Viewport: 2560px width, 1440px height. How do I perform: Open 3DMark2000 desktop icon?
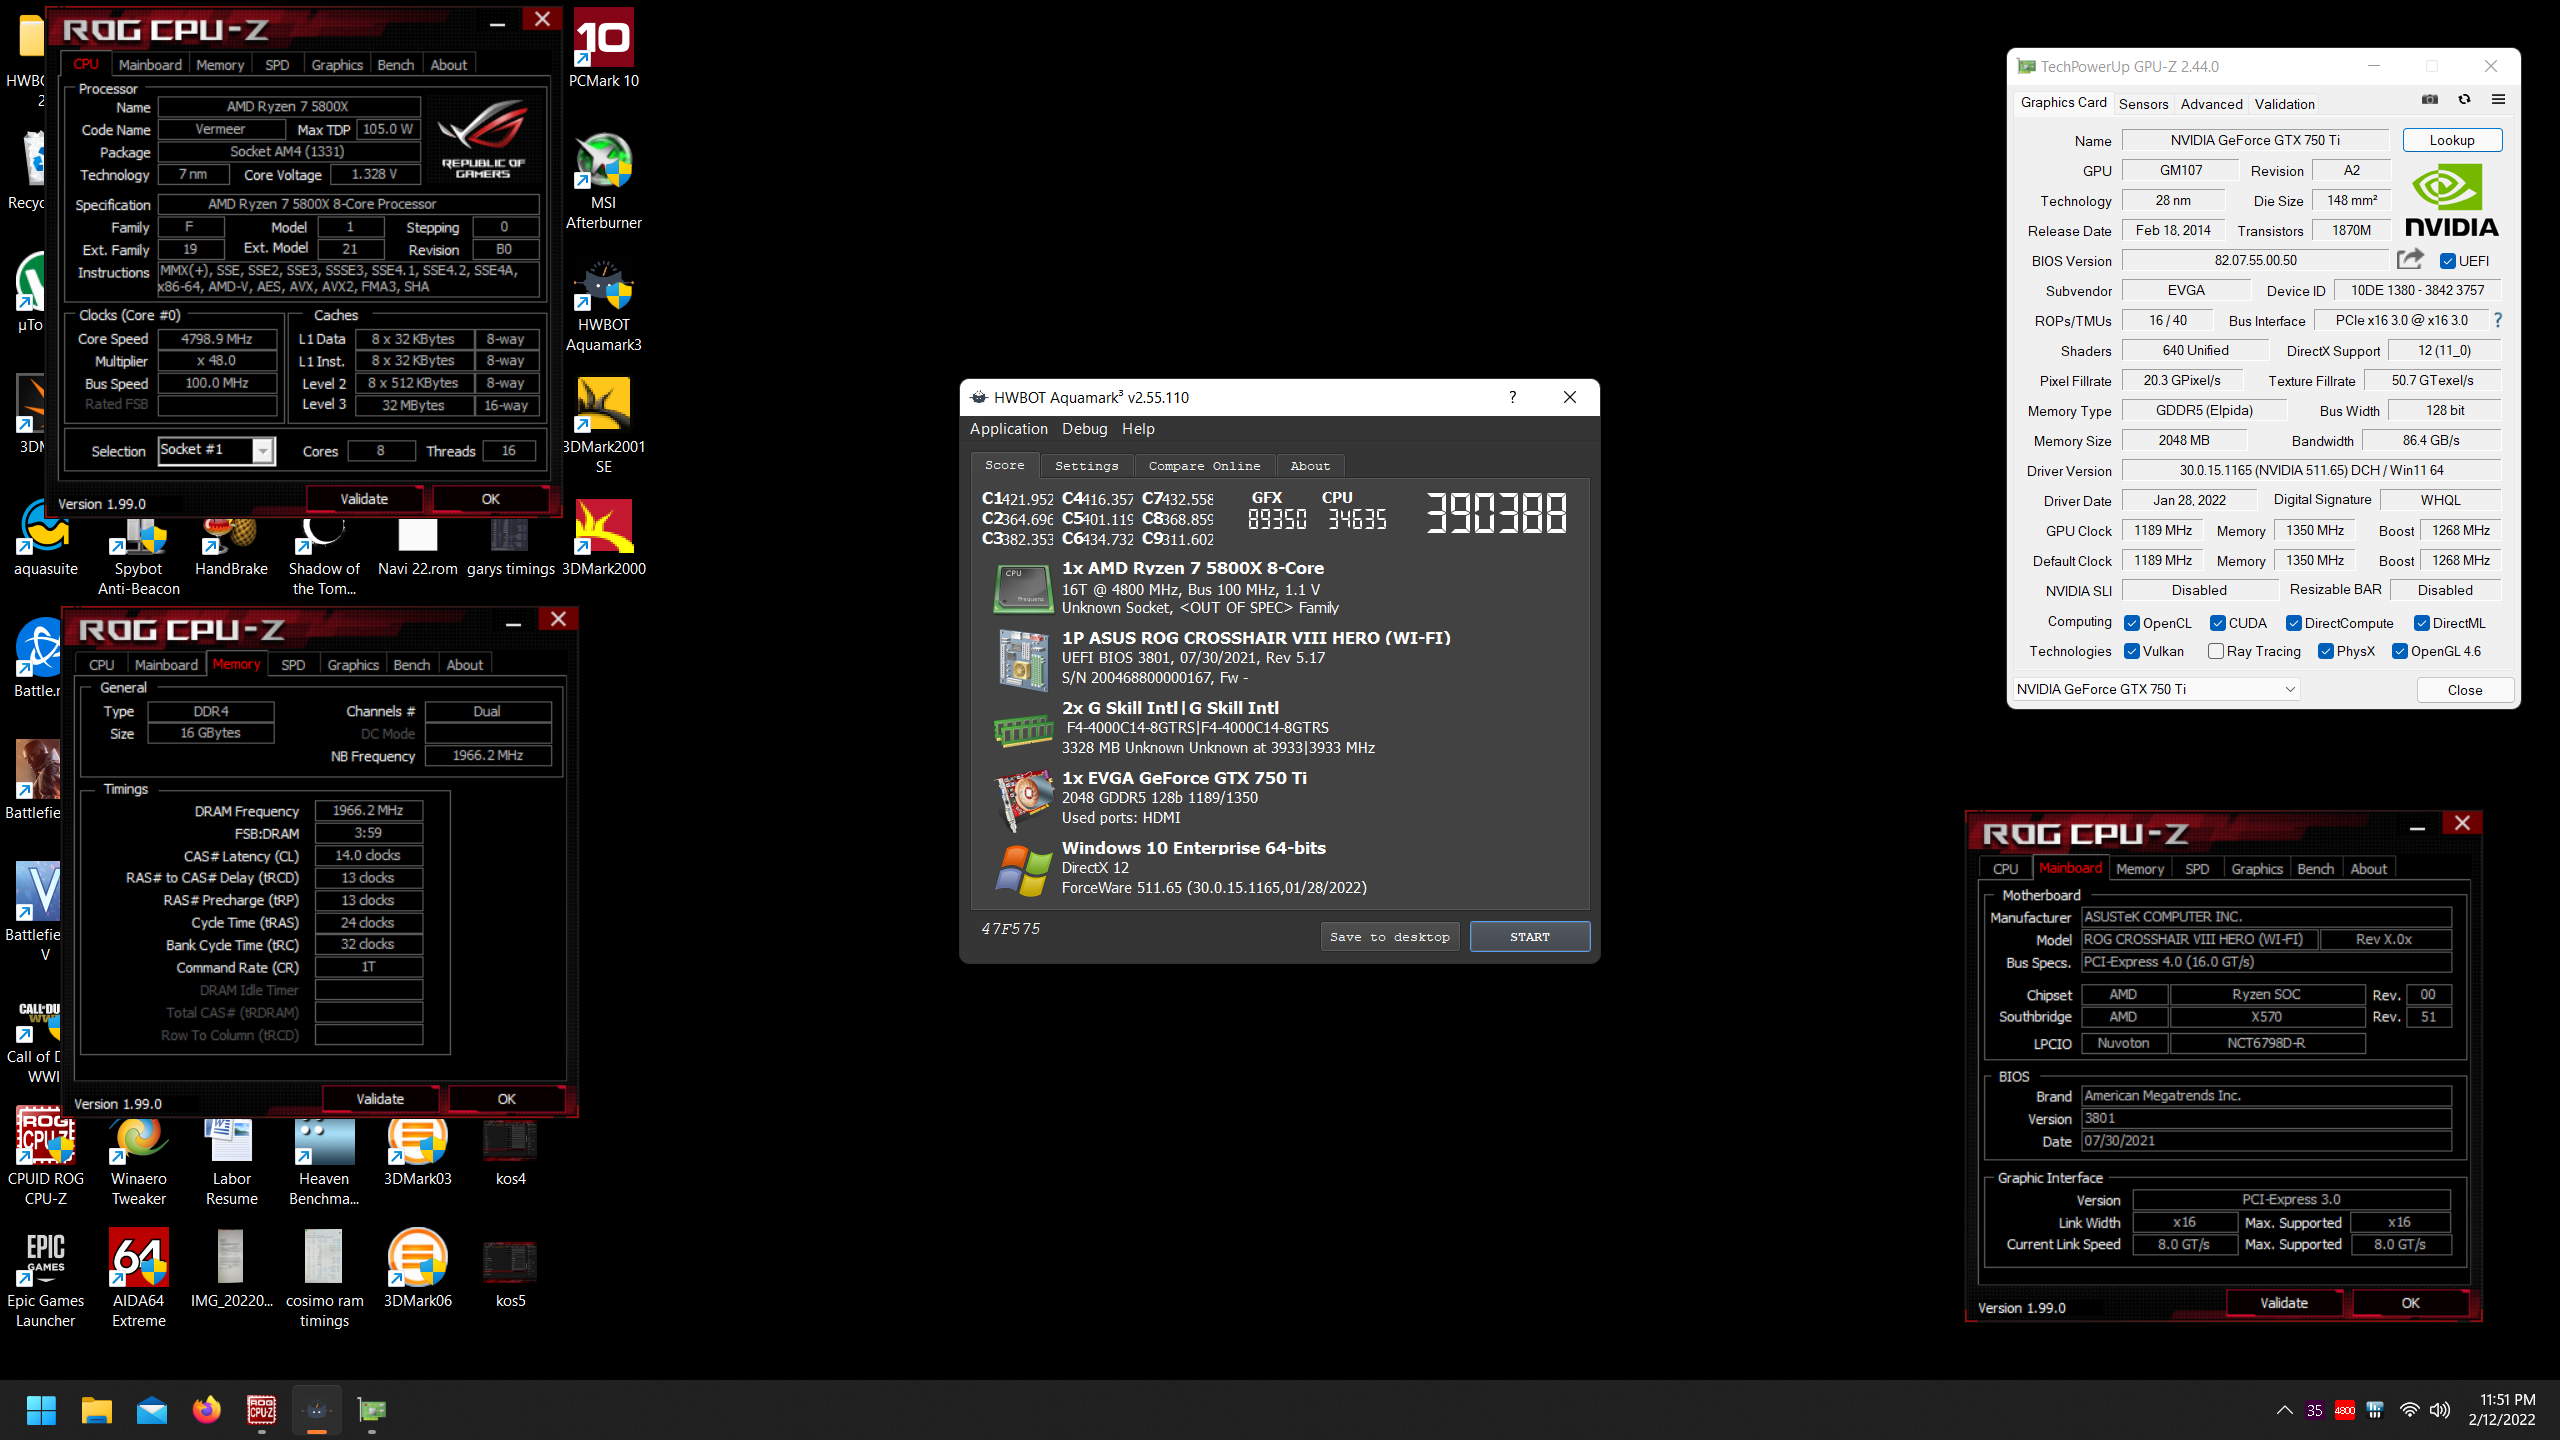(603, 538)
